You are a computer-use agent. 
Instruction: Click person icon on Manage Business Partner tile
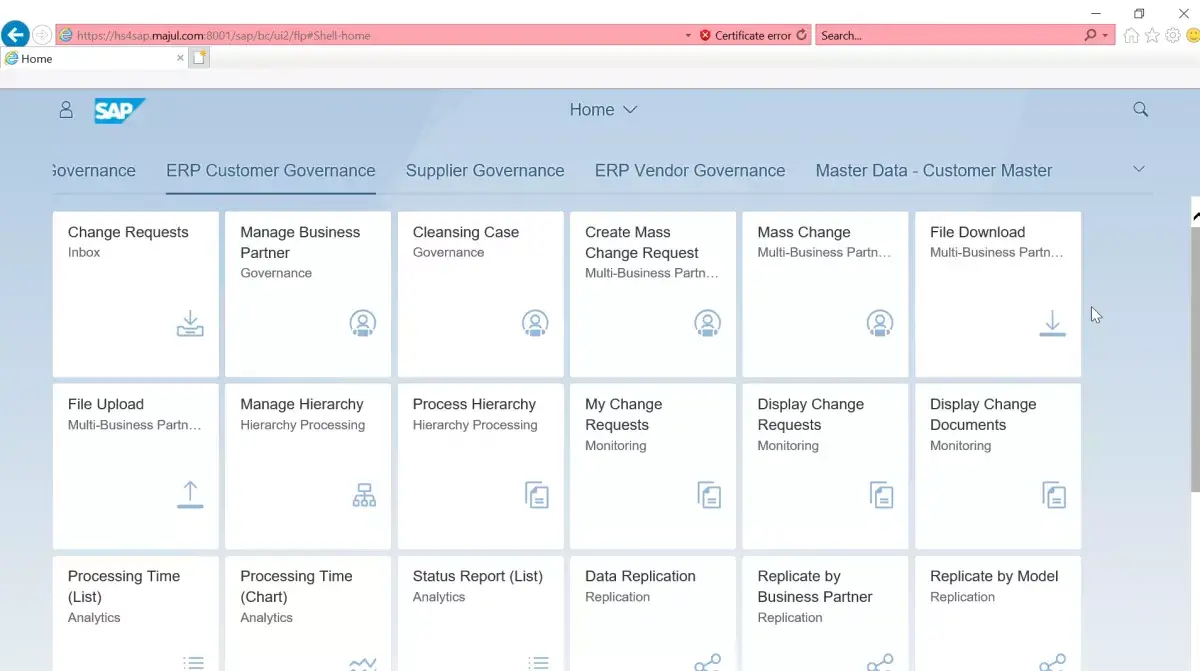coord(363,322)
